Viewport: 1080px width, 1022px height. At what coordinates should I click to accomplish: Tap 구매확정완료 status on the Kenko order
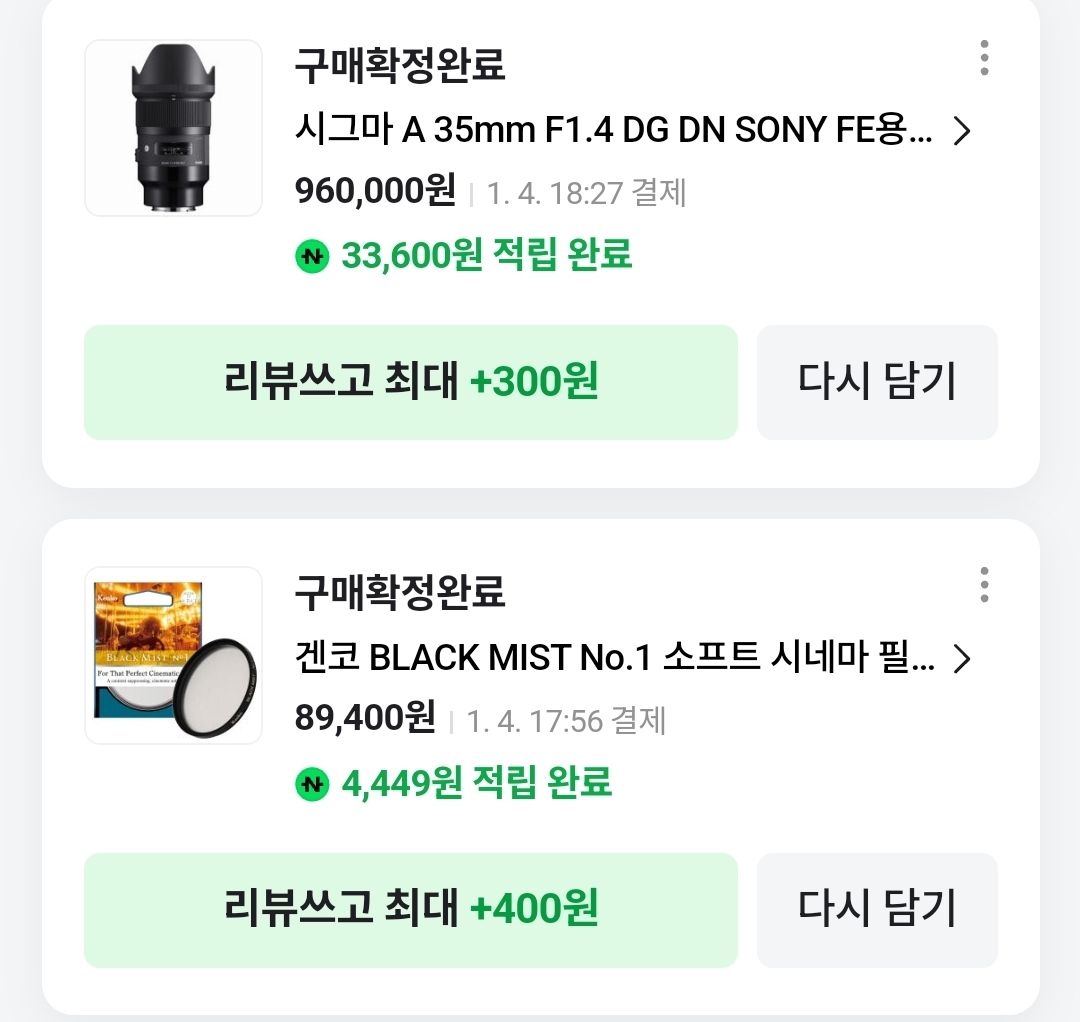tap(400, 593)
